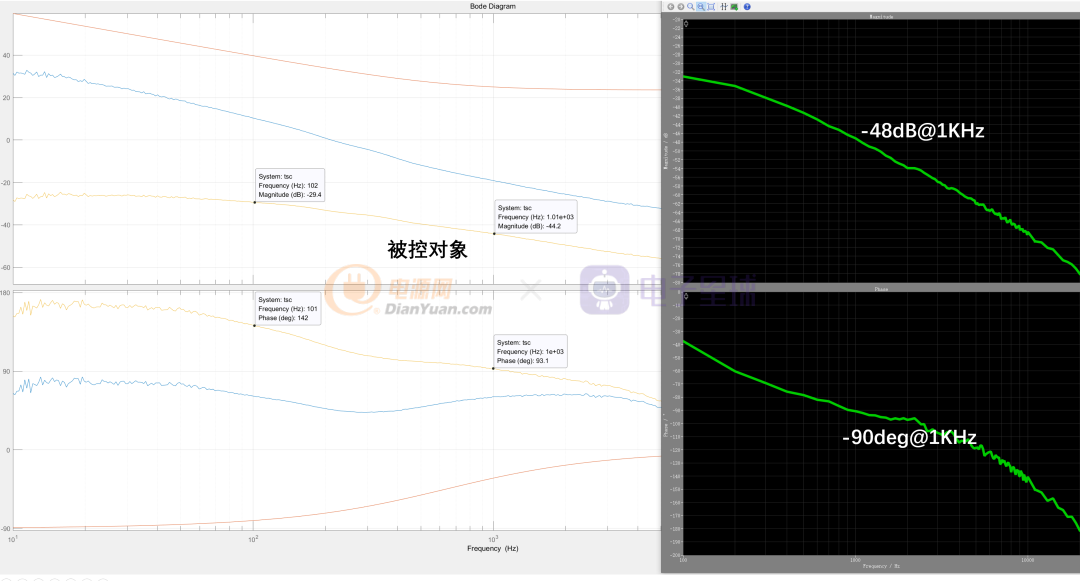Viewport: 1080px width, 581px height.
Task: Click the forward arrow in plot toolbar
Action: click(681, 7)
